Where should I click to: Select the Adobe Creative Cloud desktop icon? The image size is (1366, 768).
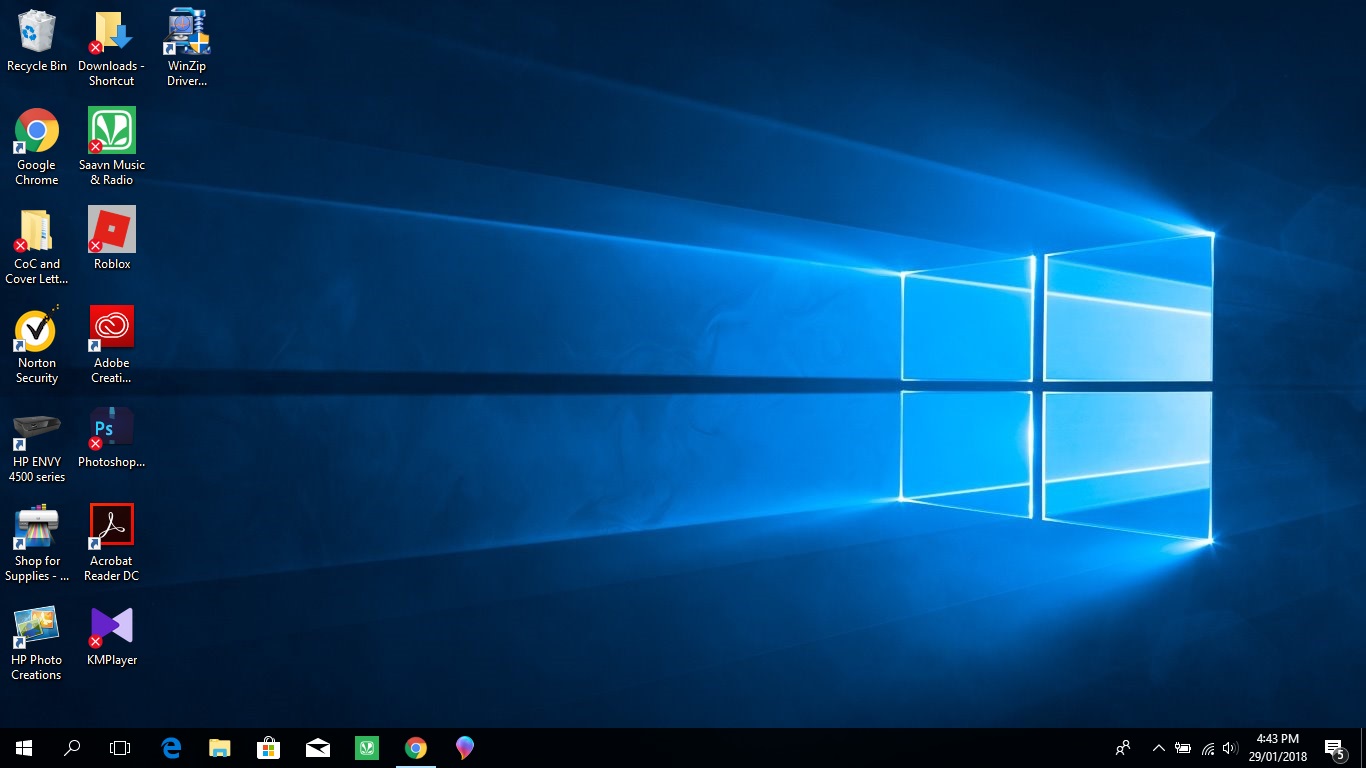coord(112,345)
